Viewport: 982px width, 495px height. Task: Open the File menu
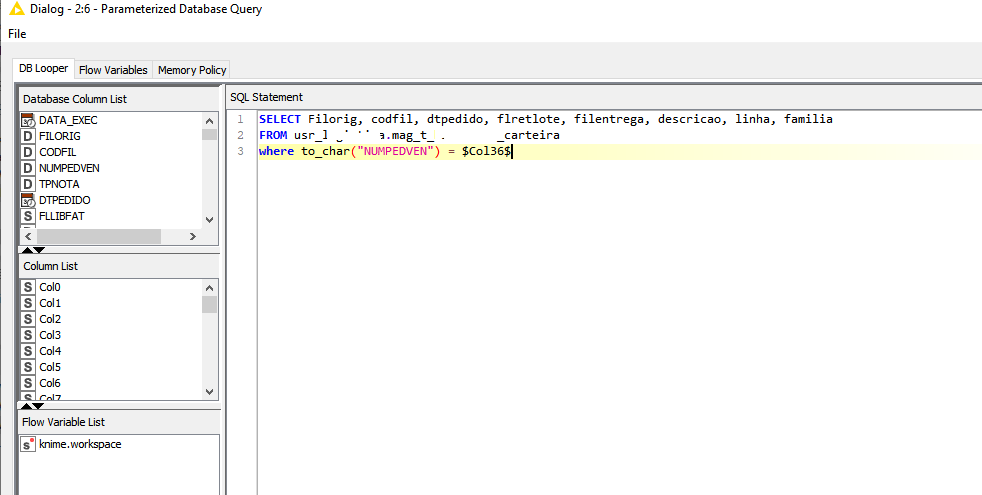point(17,34)
